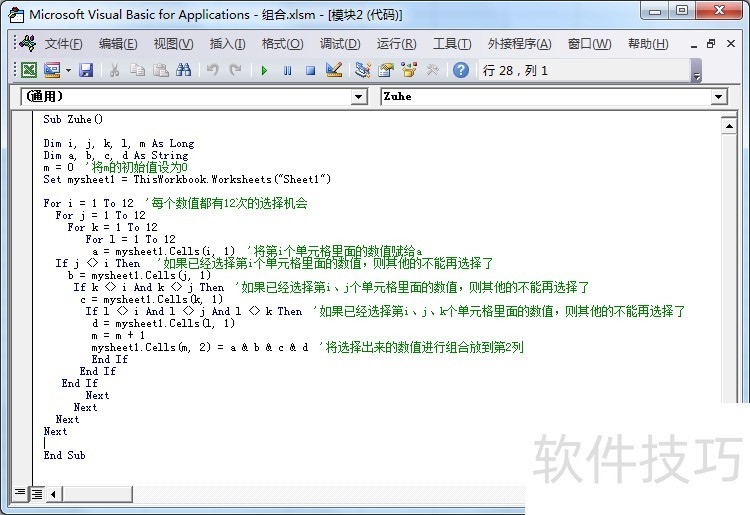Click the Excel-menu icon left of 文件
The height and width of the screenshot is (515, 750).
[26, 44]
